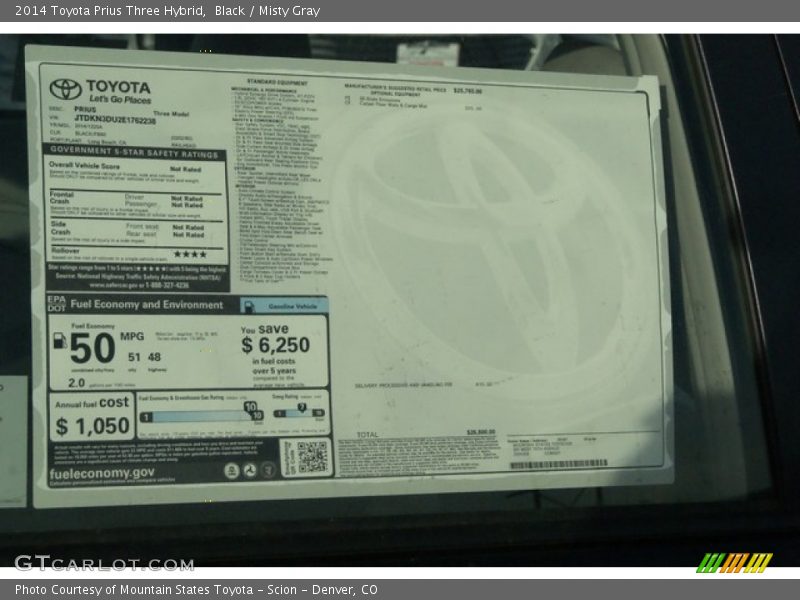Click the EPA DOT logo badge

[x=57, y=303]
